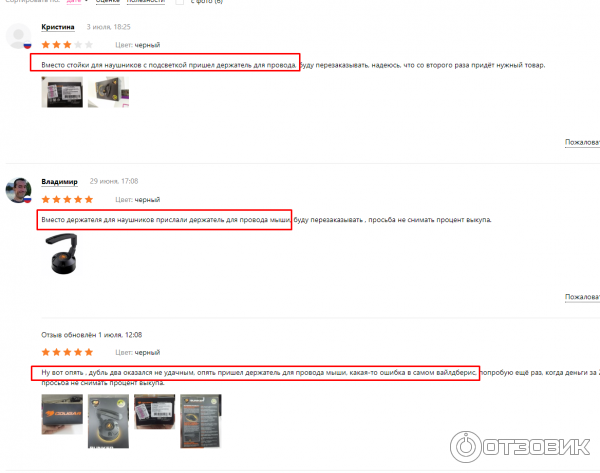Click the Otzovik watermark logo

(520, 447)
